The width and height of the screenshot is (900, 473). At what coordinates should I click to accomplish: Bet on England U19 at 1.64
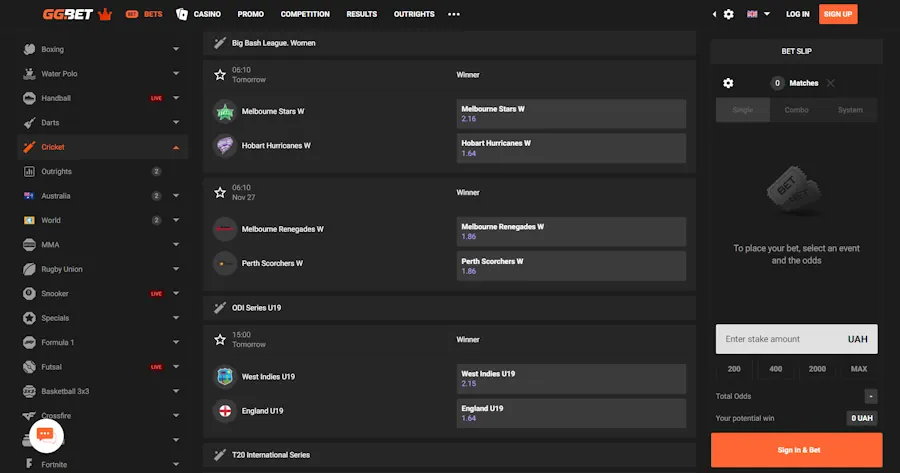571,413
